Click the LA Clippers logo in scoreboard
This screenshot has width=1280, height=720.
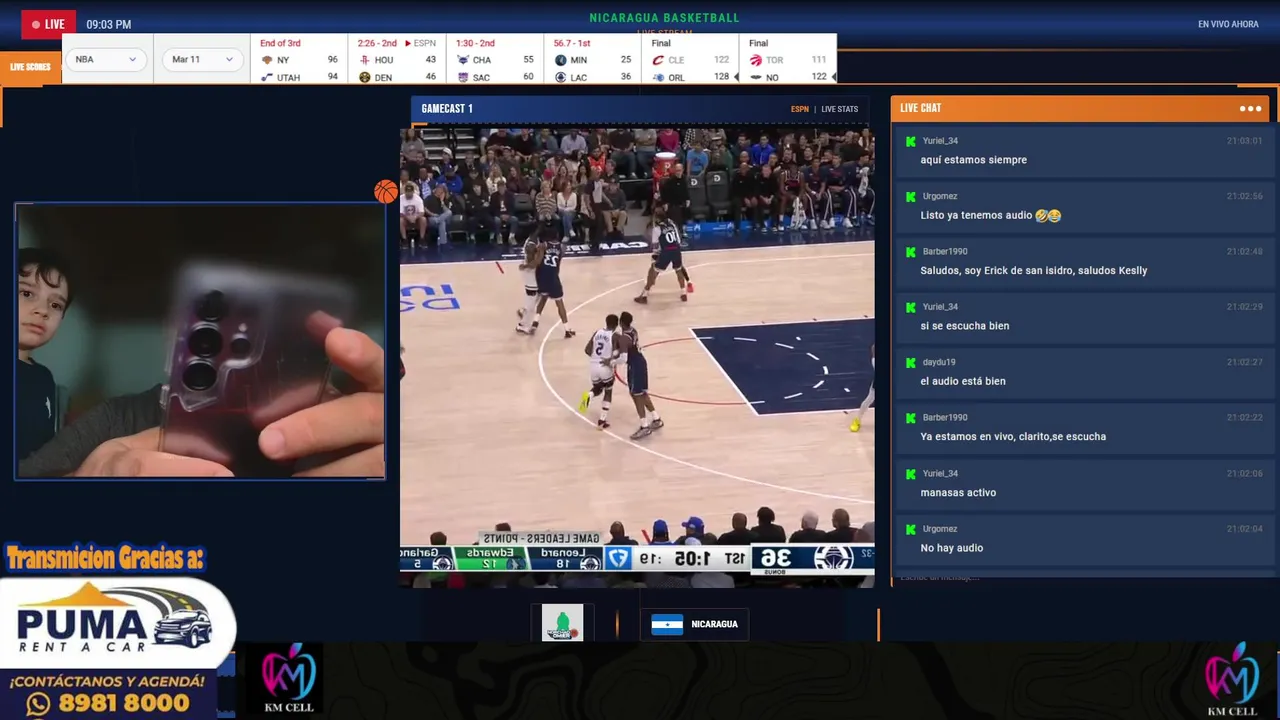[560, 77]
